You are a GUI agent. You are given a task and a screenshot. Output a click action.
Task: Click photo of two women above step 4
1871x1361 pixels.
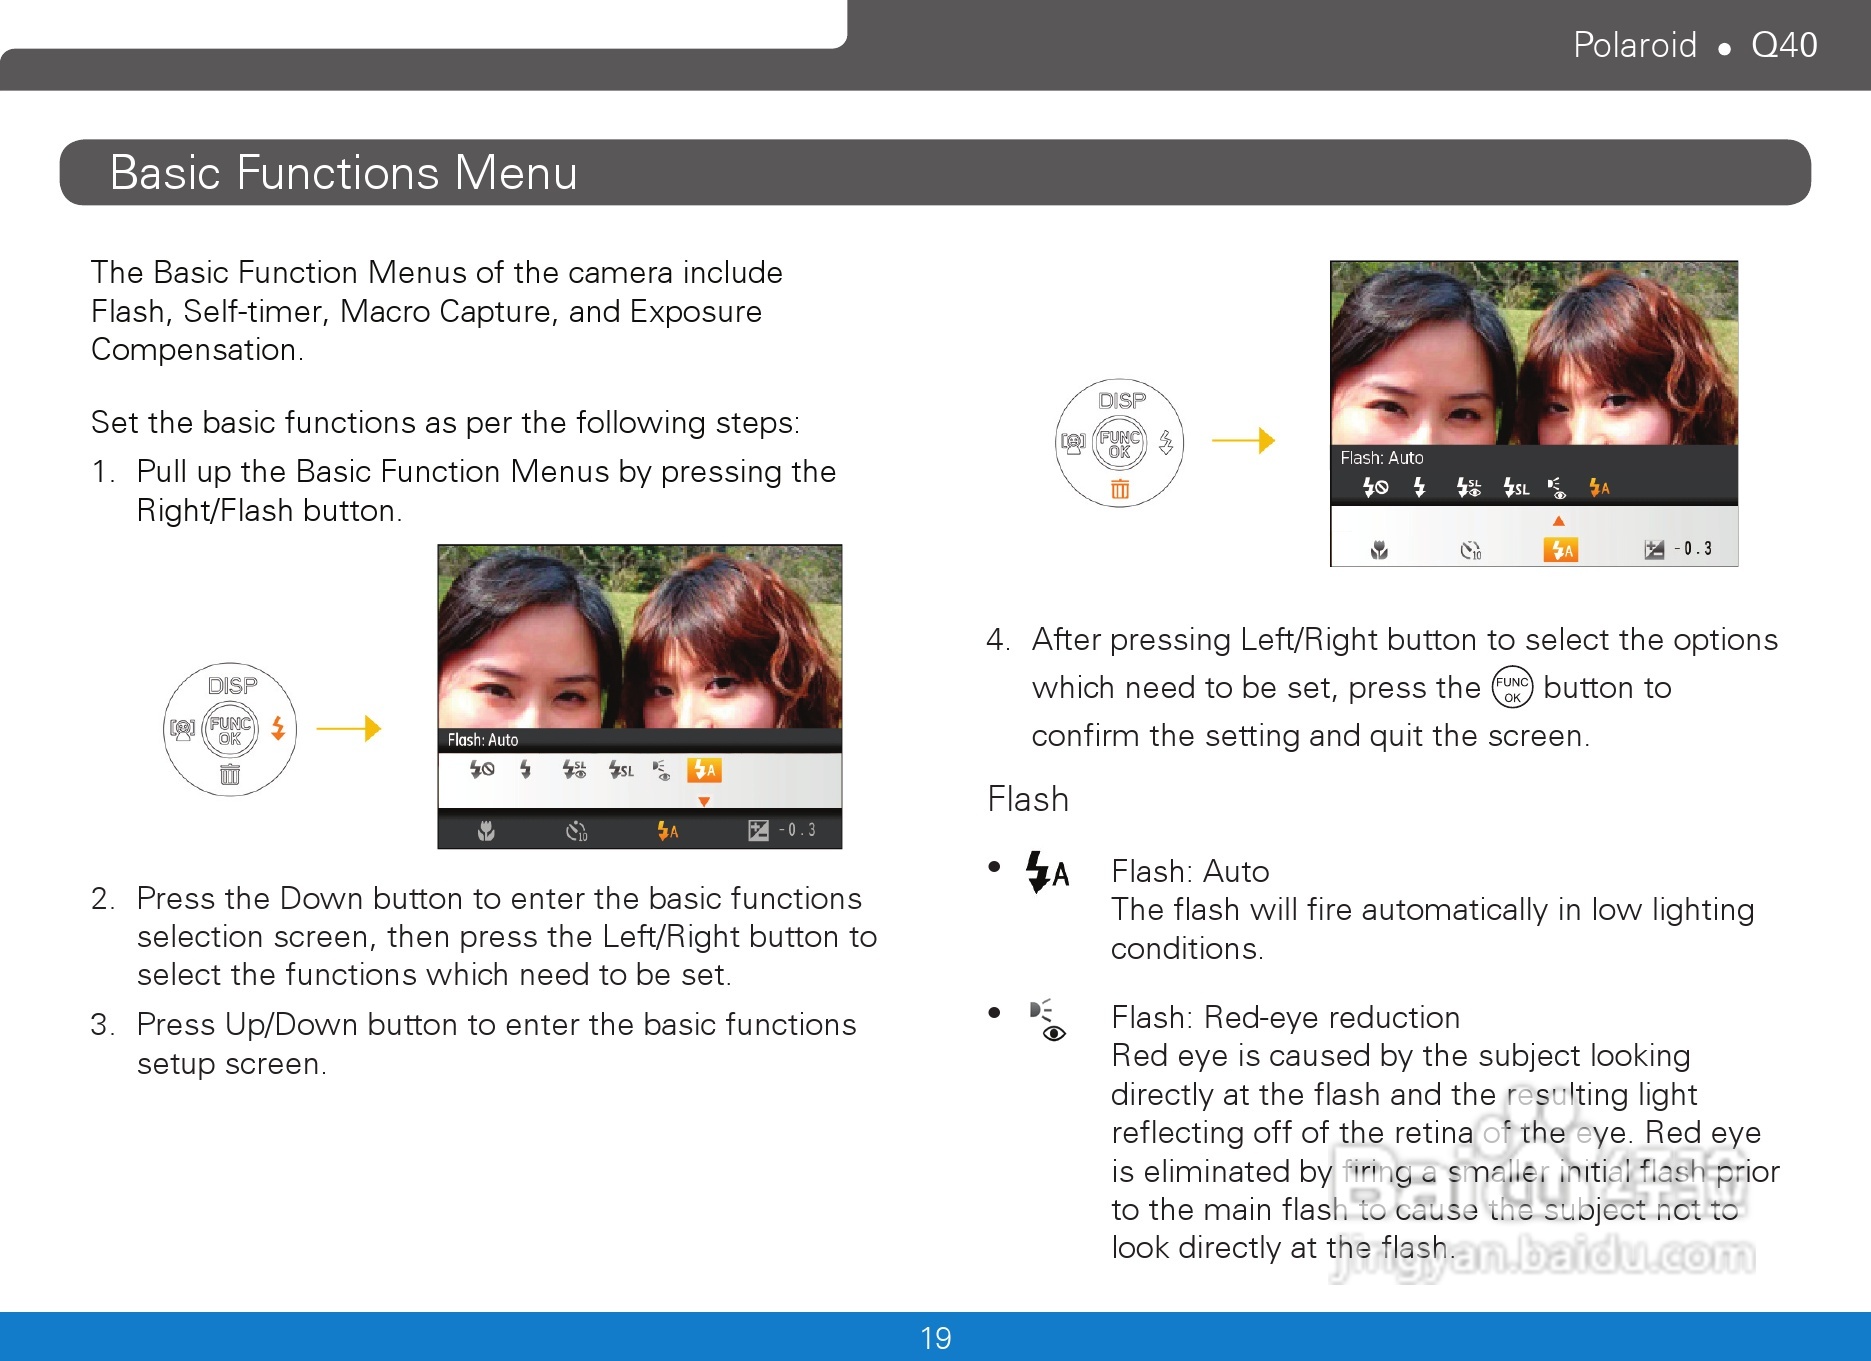click(1534, 354)
